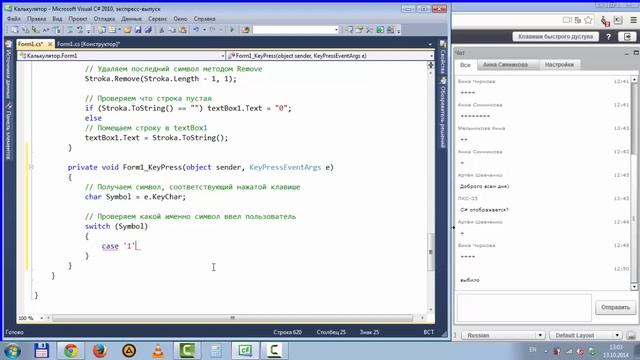Open Firefox from the taskbar
The width and height of the screenshot is (640, 360).
tap(100, 351)
